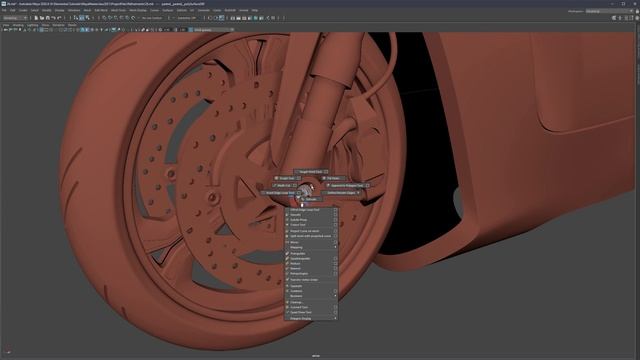Toggle construction history icon
The image size is (640, 360).
click(221, 18)
